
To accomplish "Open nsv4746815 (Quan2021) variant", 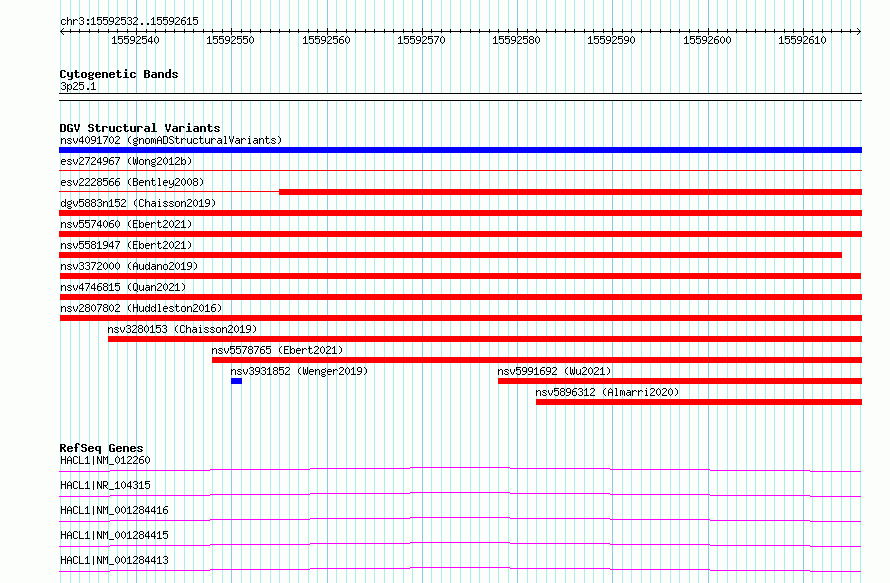I will coord(123,287).
